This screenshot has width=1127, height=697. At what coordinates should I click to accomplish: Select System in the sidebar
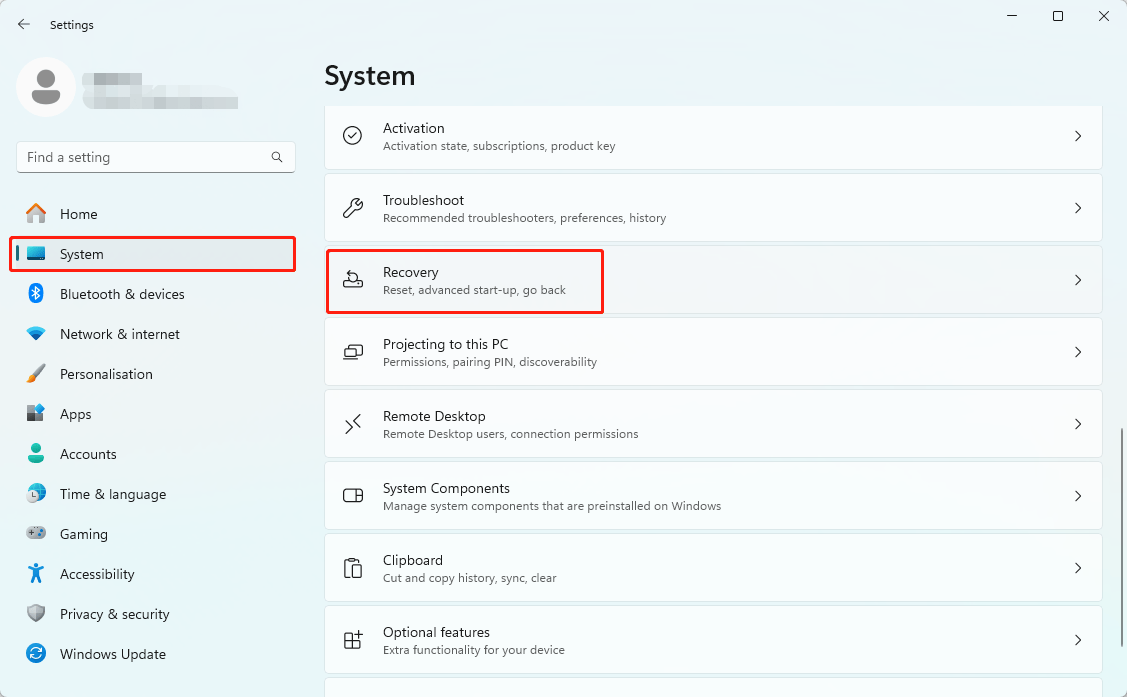point(81,254)
